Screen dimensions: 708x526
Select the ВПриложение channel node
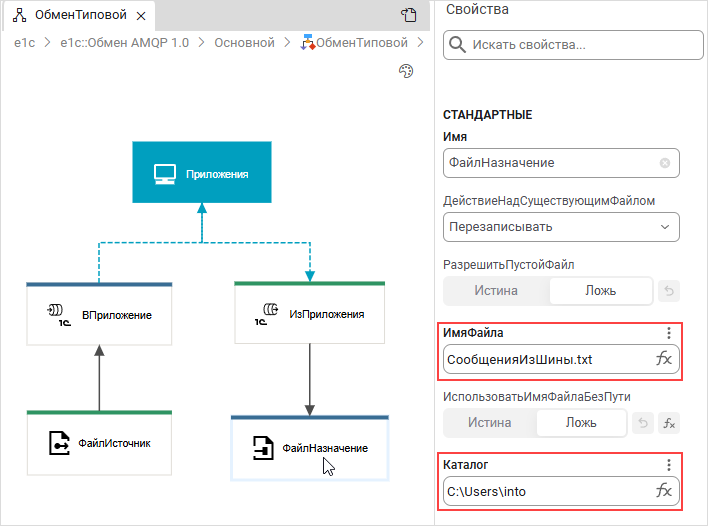[x=99, y=314]
